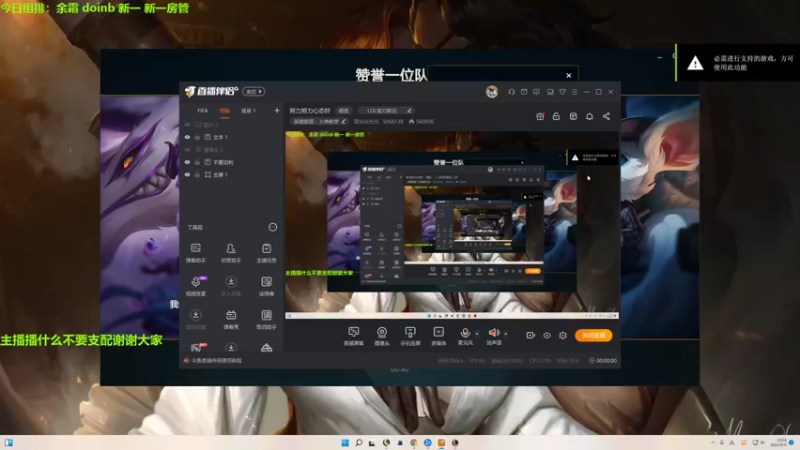Edit the 英雄联盟 sub-category tag
This screenshot has width=800, height=450.
point(319,121)
